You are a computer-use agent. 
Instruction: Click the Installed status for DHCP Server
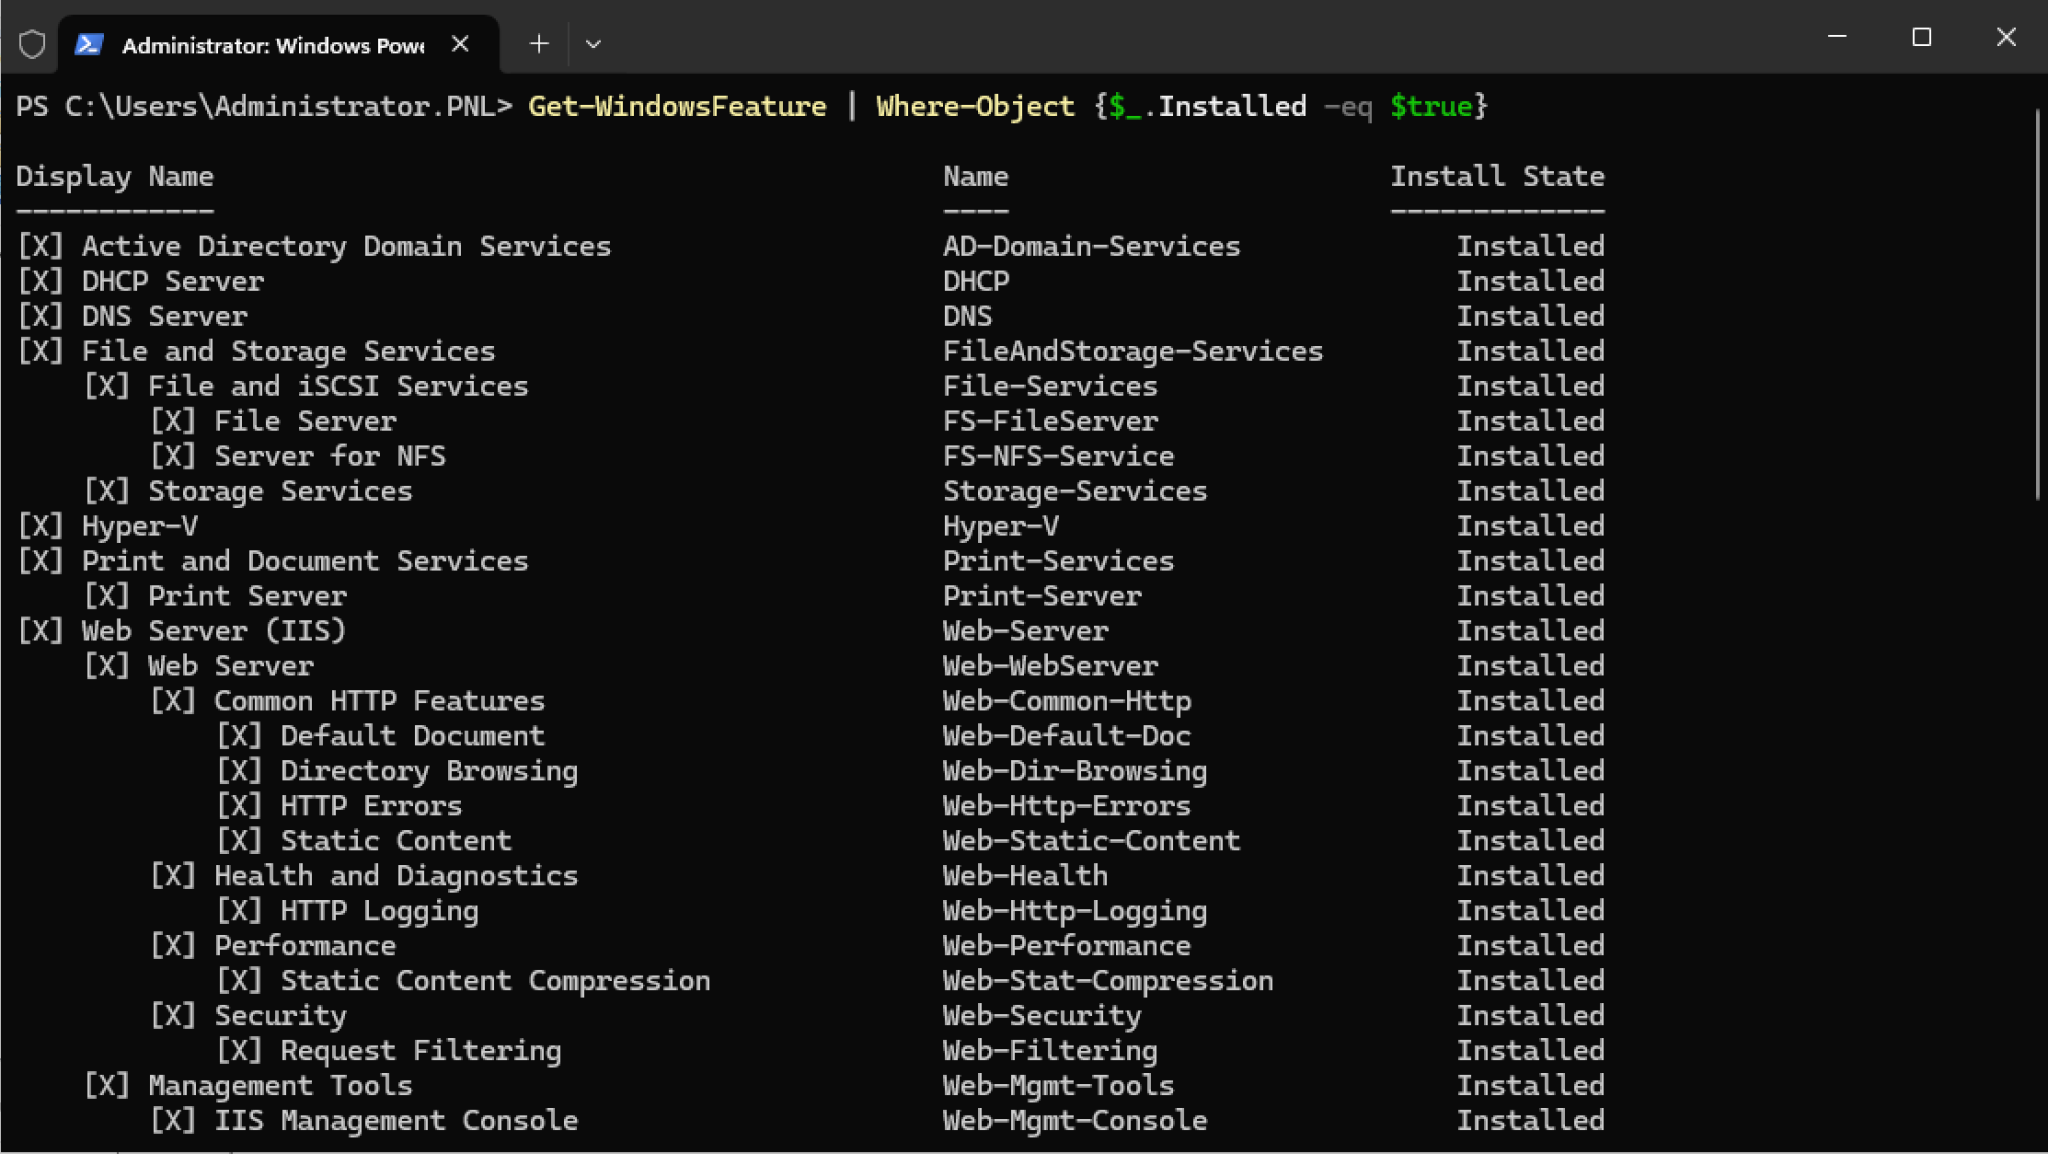click(1529, 281)
